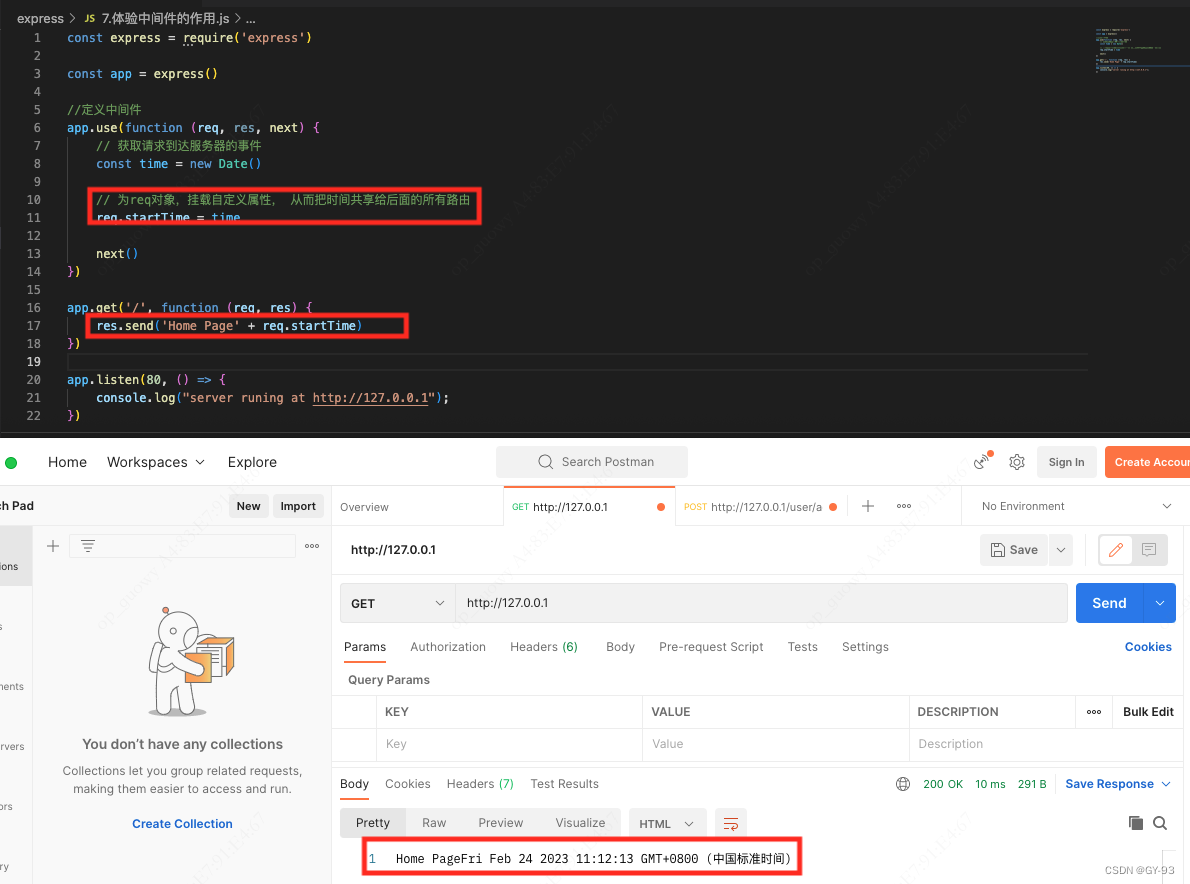Select the Preview response view

click(x=501, y=823)
